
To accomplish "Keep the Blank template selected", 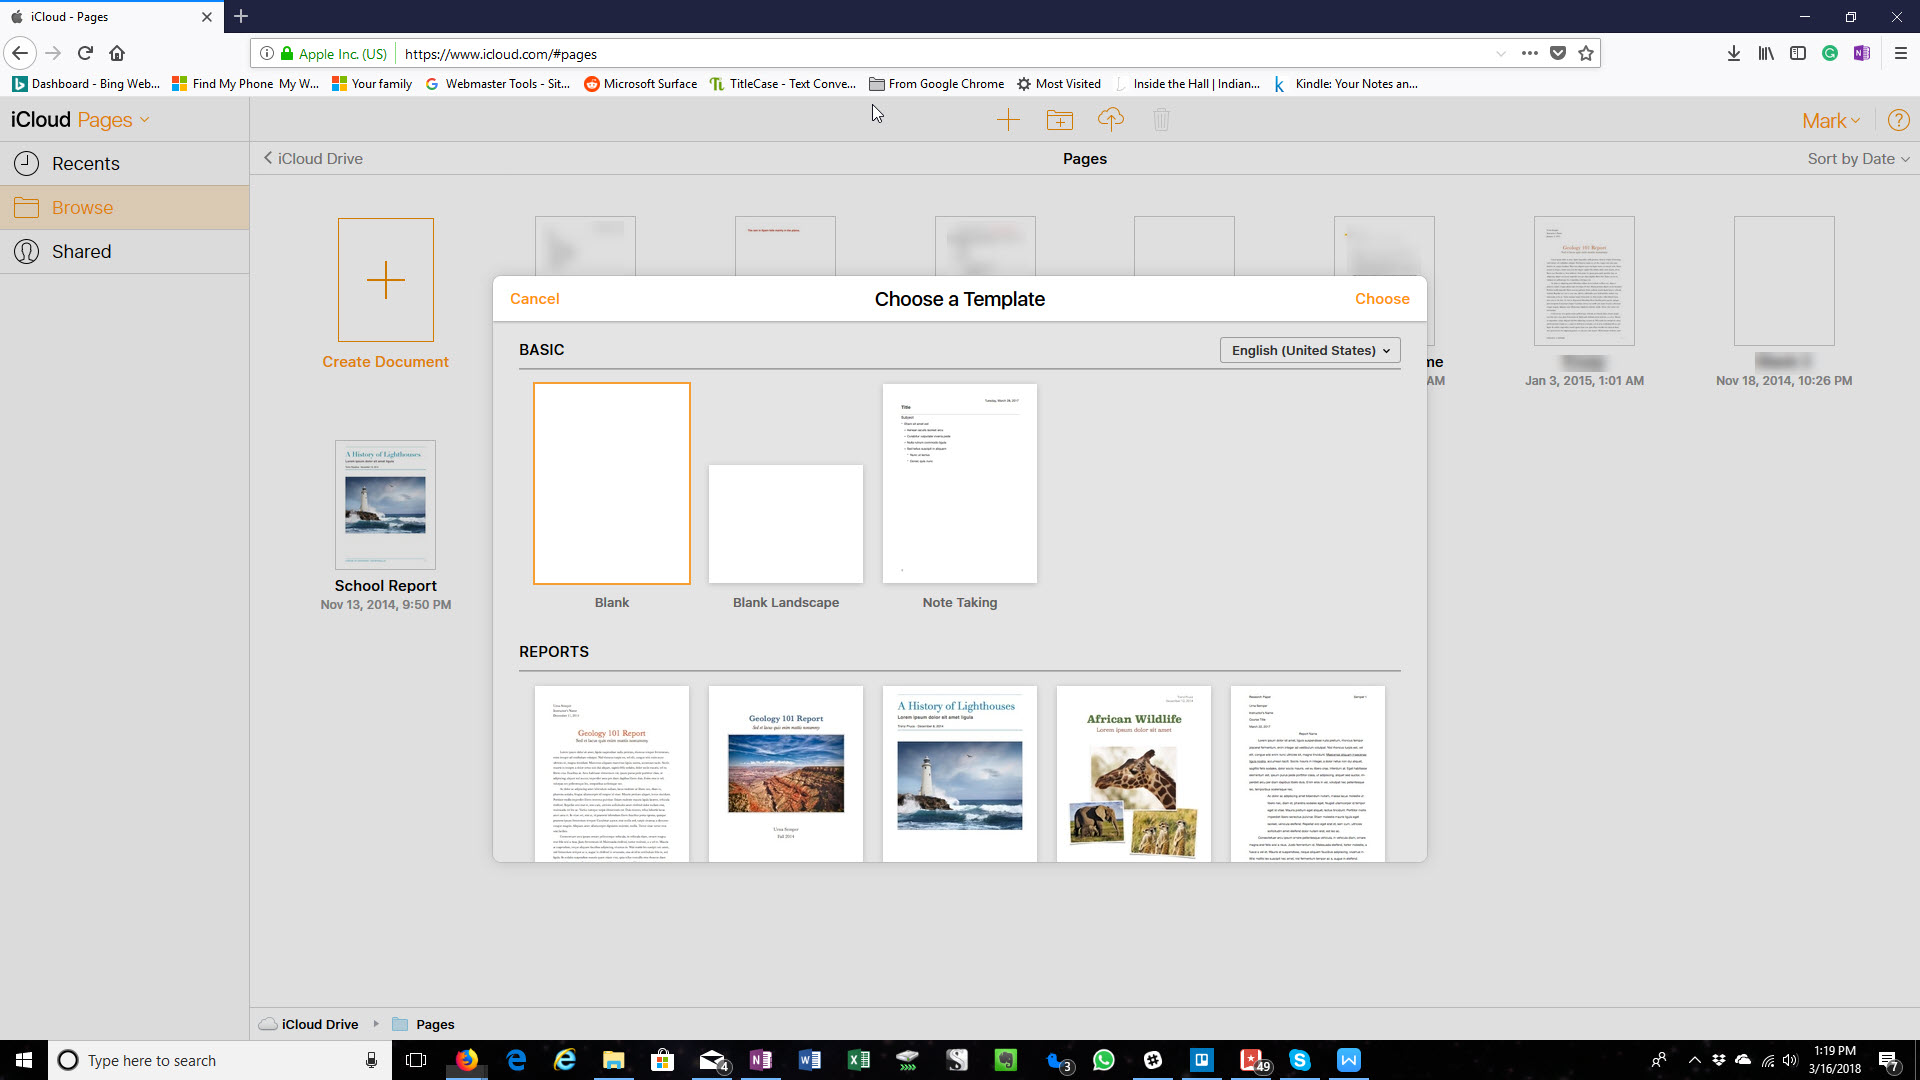I will point(611,483).
